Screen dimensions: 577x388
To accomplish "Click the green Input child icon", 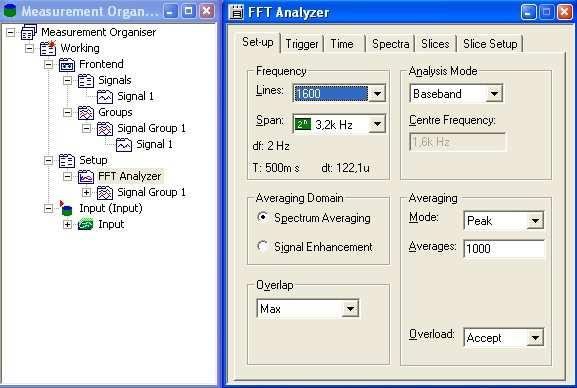I will pyautogui.click(x=86, y=224).
